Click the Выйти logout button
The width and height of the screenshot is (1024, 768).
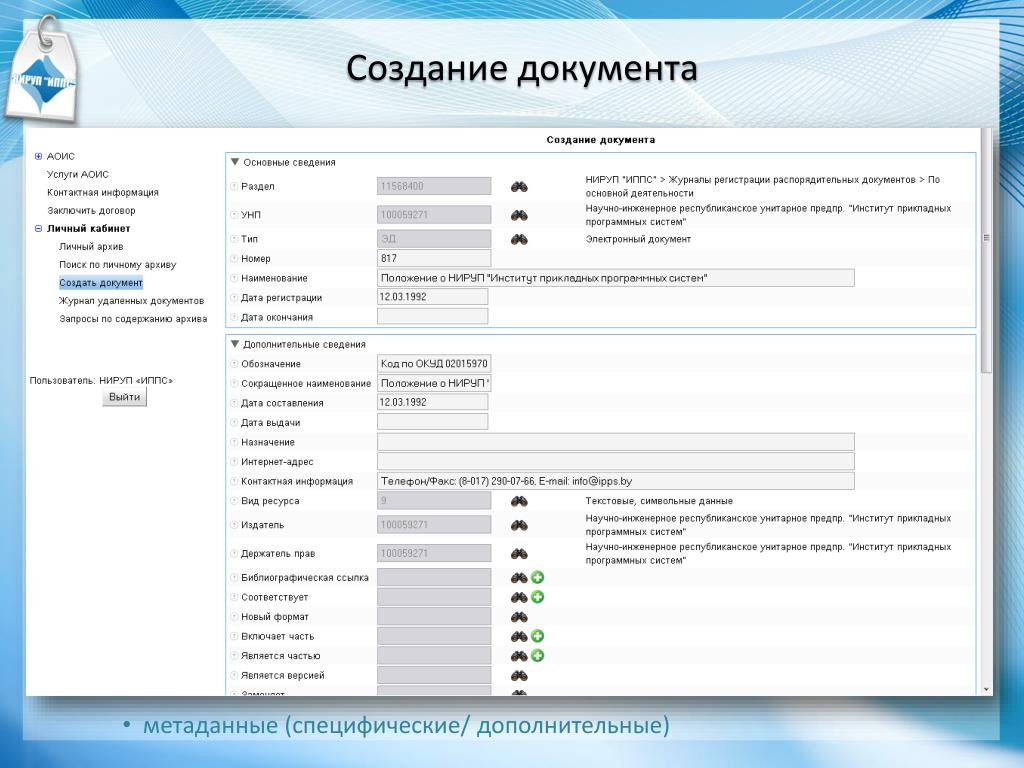point(124,397)
